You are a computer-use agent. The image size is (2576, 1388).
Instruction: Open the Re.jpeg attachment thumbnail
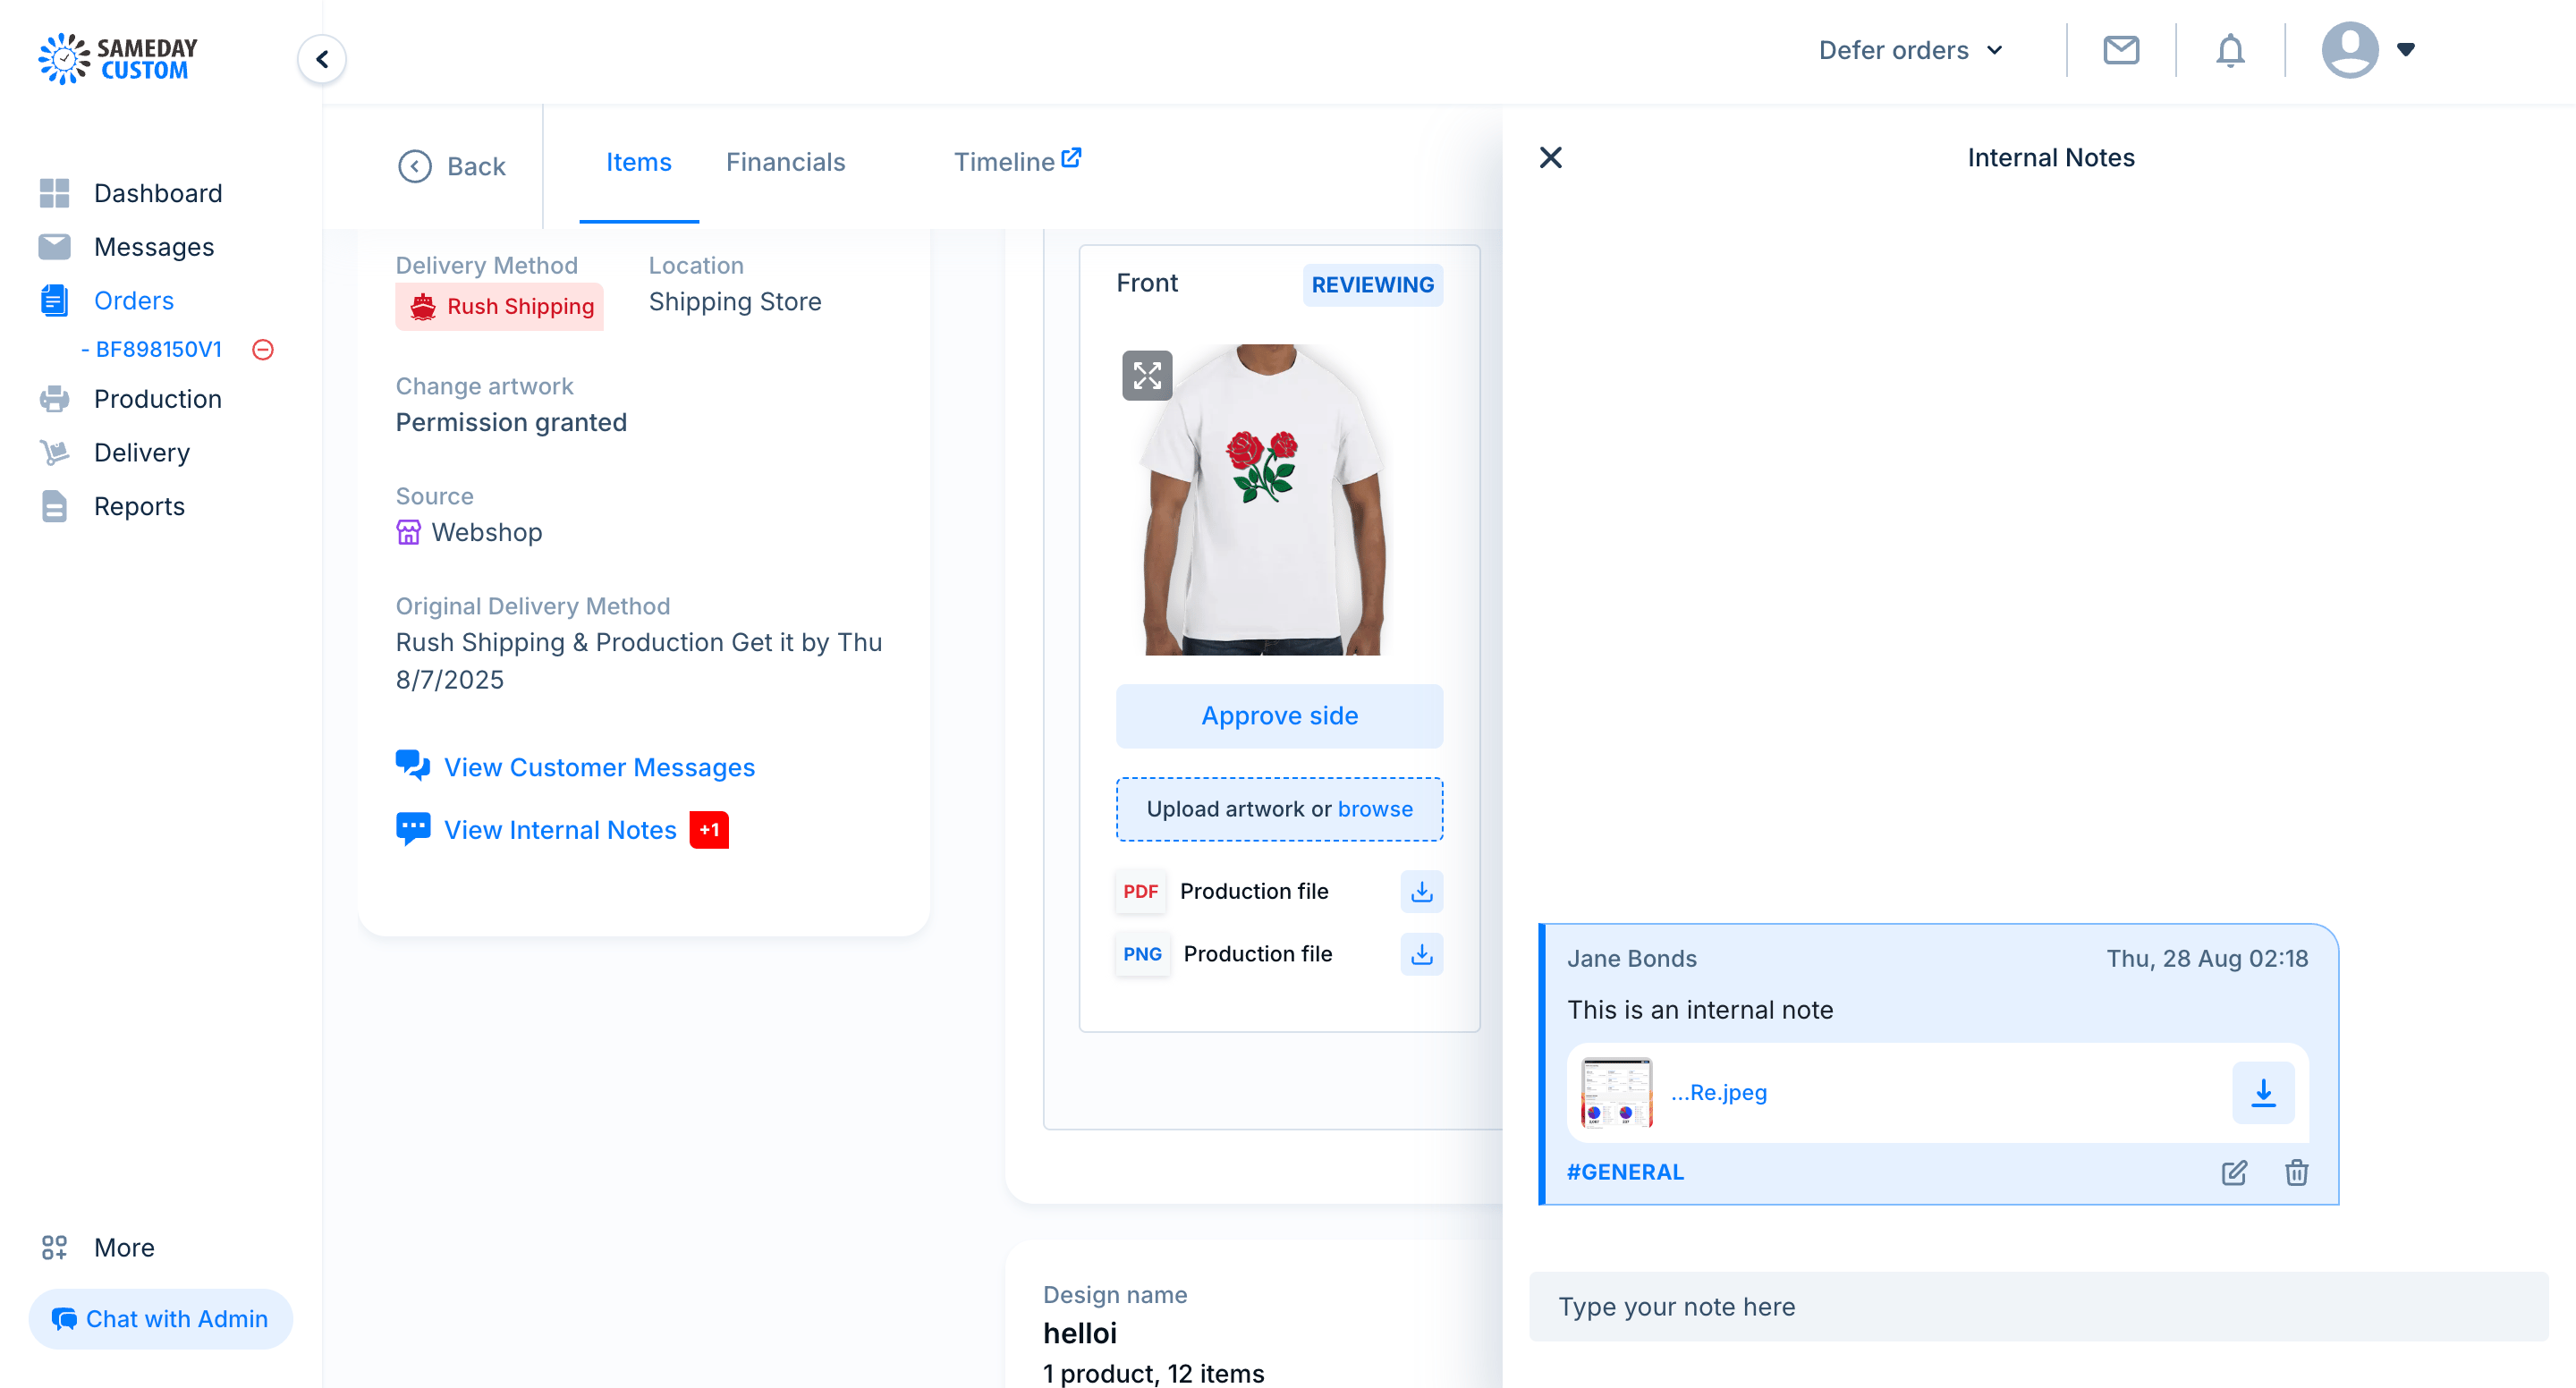pos(1616,1092)
